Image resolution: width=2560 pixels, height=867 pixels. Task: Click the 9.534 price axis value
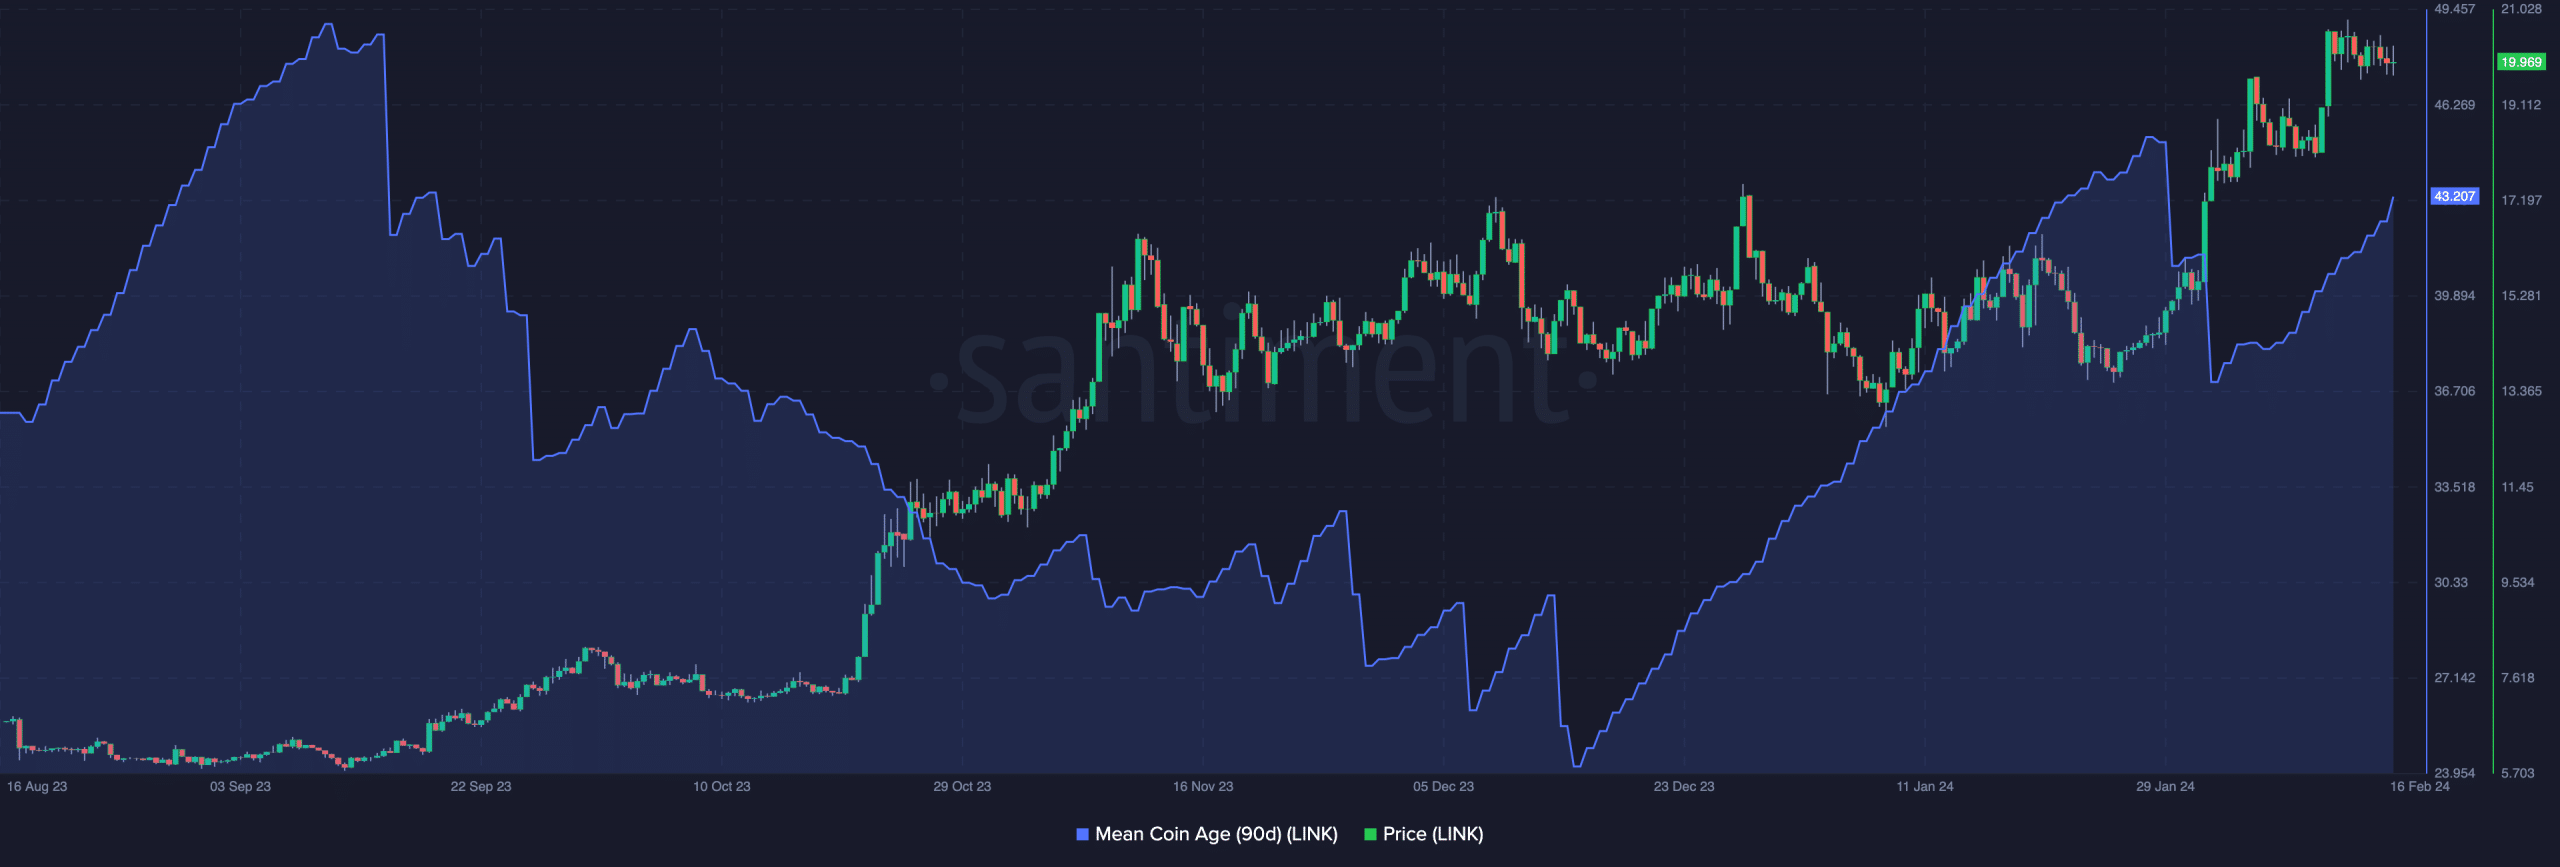point(2518,582)
